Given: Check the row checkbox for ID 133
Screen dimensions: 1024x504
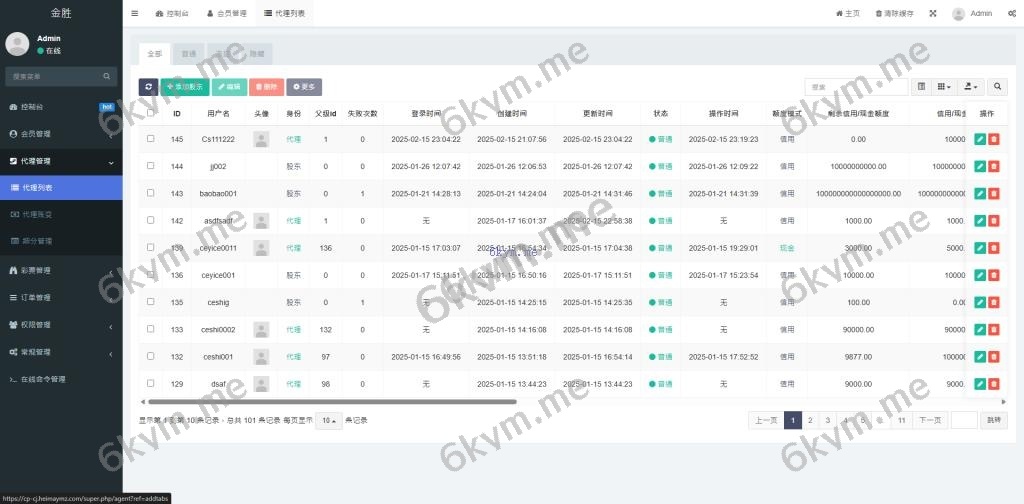Looking at the screenshot, I should [151, 328].
